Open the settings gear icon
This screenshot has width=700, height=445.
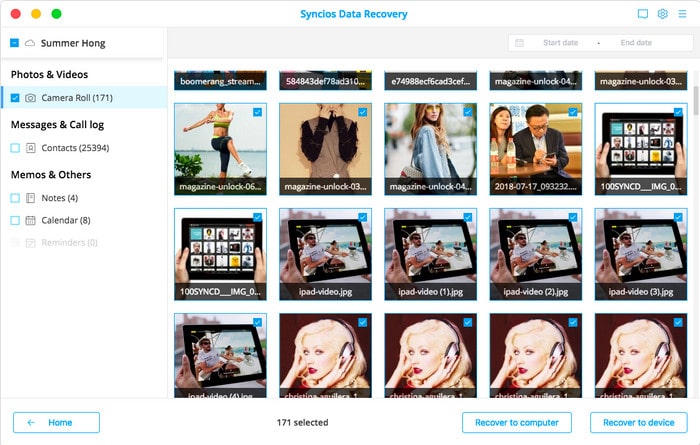click(x=662, y=14)
